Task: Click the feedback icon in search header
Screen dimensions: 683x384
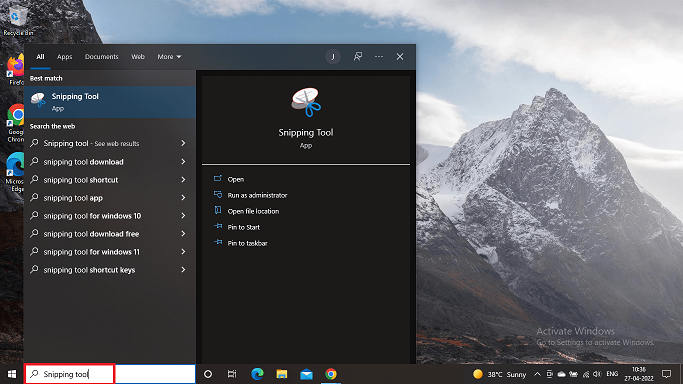Action: tap(358, 57)
